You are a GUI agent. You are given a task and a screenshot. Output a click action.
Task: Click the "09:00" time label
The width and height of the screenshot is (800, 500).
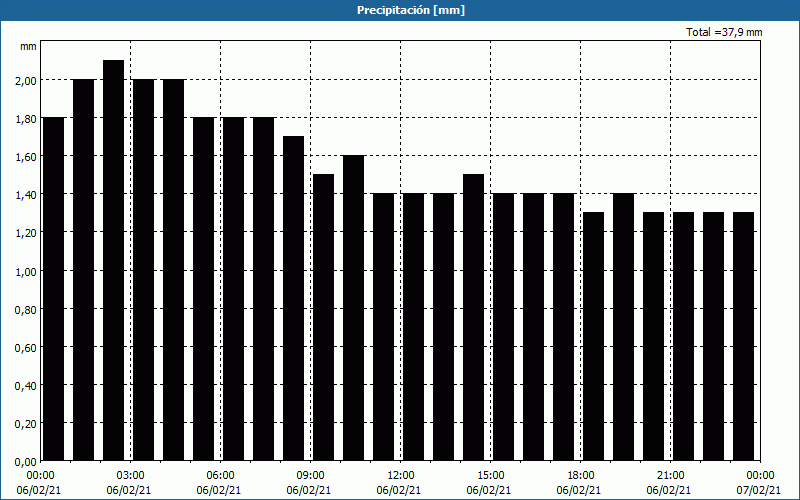coord(310,476)
